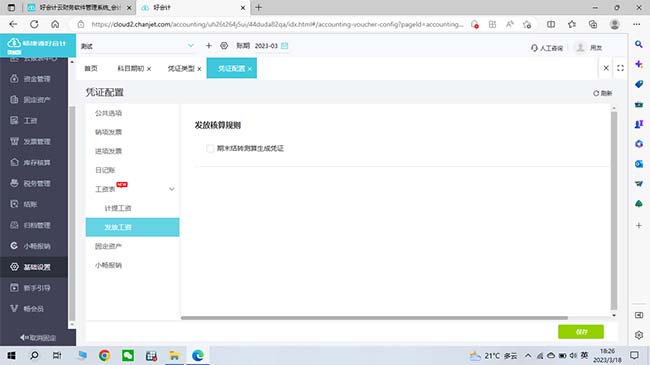Click the plus icon beside account book selector
This screenshot has height=365, width=650.
click(x=209, y=46)
